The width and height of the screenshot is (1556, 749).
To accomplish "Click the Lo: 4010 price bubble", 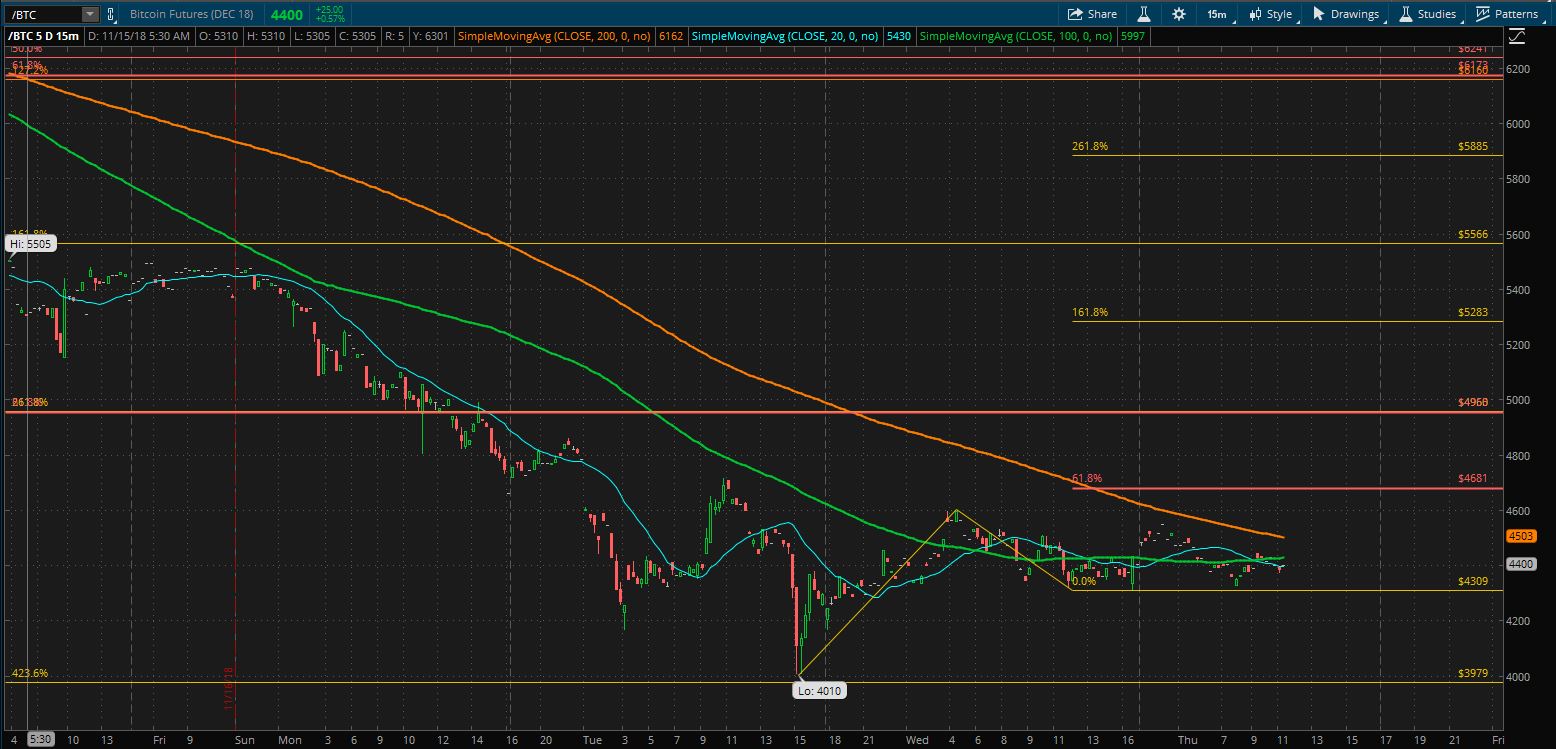I will 819,690.
